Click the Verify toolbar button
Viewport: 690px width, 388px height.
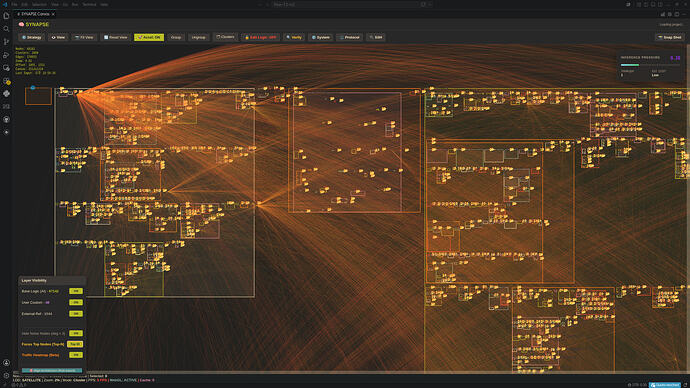tap(294, 37)
